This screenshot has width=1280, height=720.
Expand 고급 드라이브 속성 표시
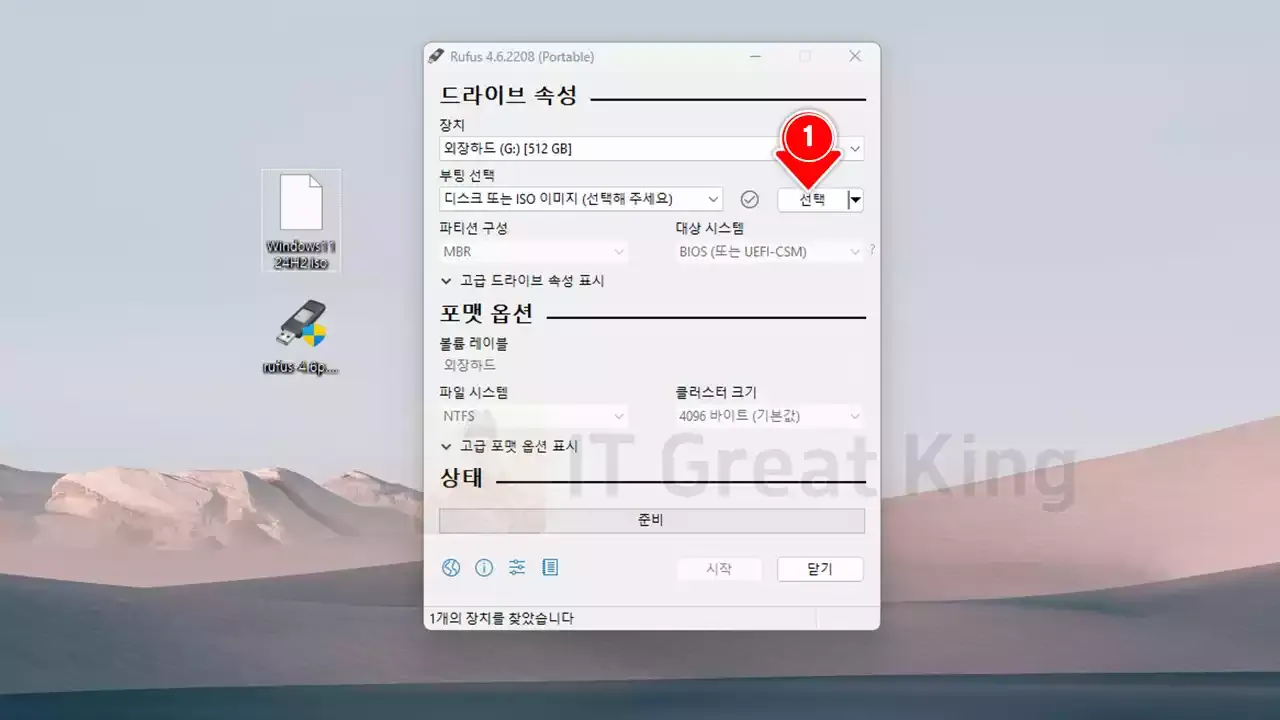[522, 281]
